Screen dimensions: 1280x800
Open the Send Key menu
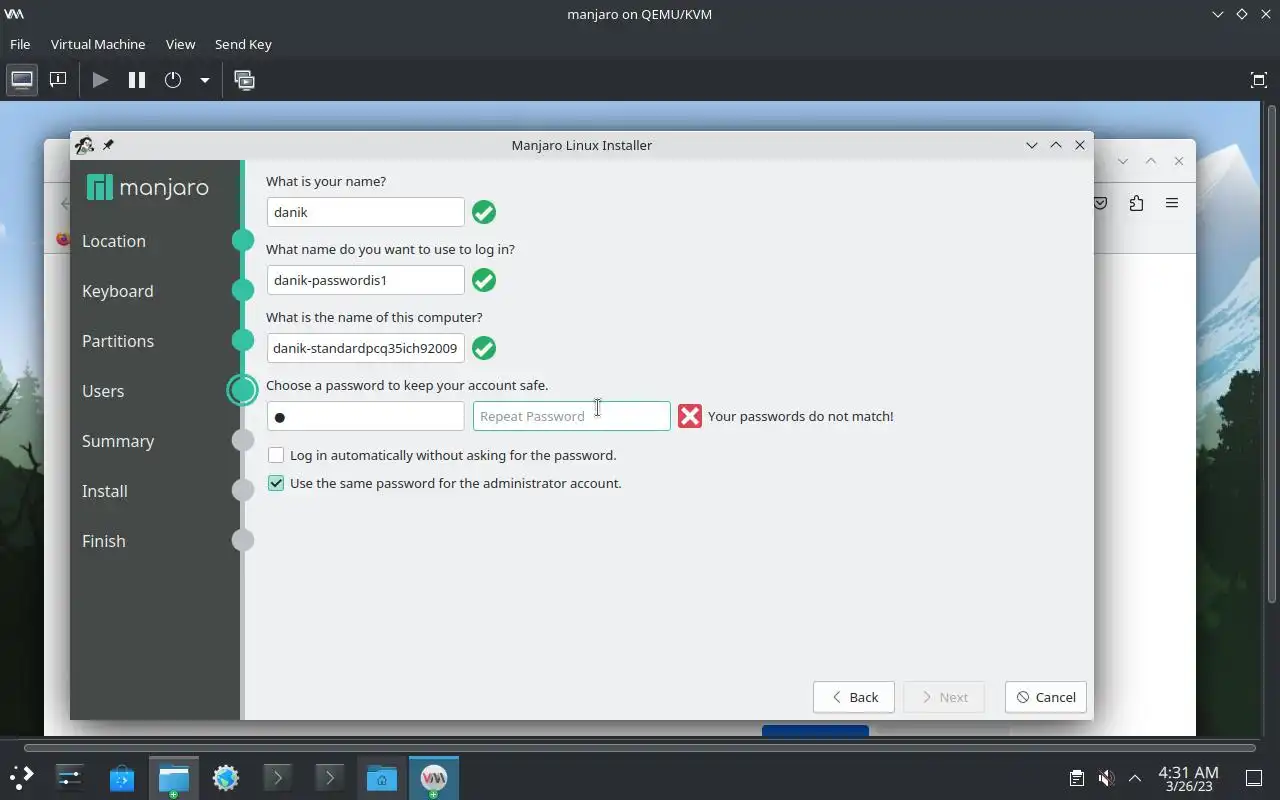point(243,44)
